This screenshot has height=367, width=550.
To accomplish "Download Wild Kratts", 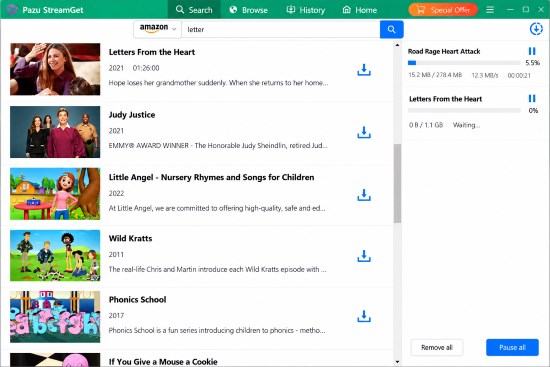I will (x=364, y=256).
